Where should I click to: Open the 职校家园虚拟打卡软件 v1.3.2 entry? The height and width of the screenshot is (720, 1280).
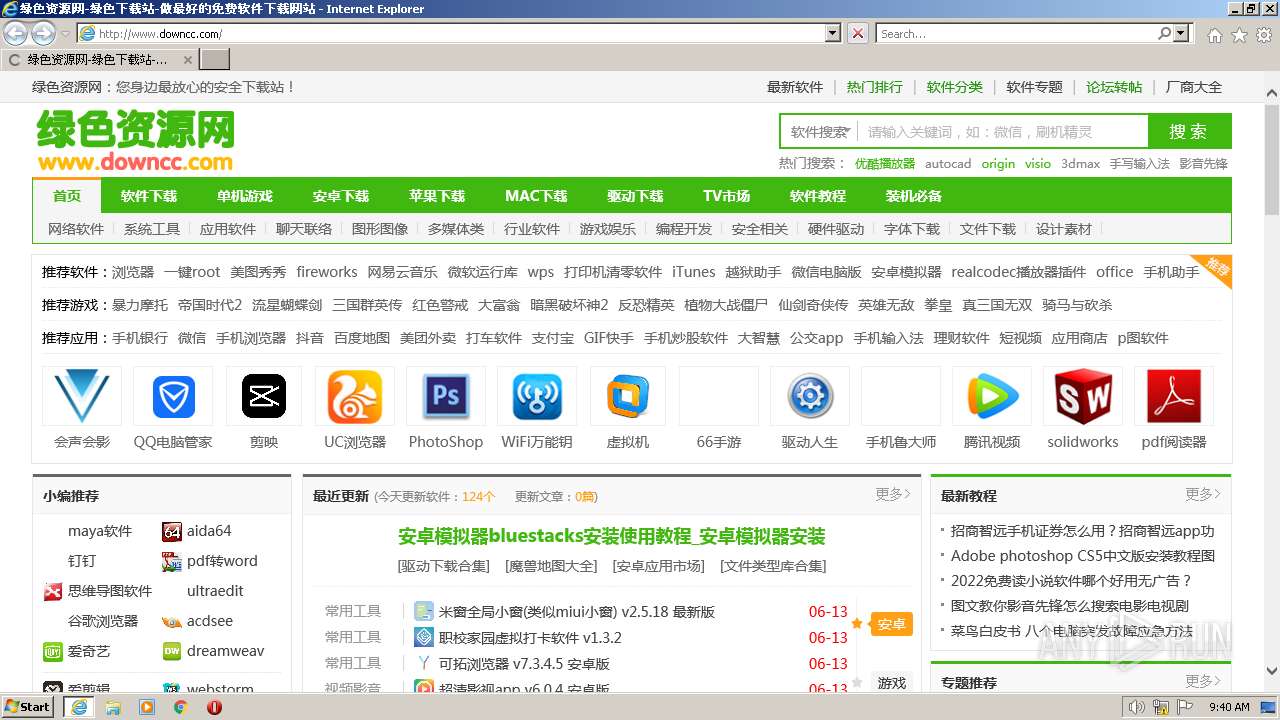(530, 637)
